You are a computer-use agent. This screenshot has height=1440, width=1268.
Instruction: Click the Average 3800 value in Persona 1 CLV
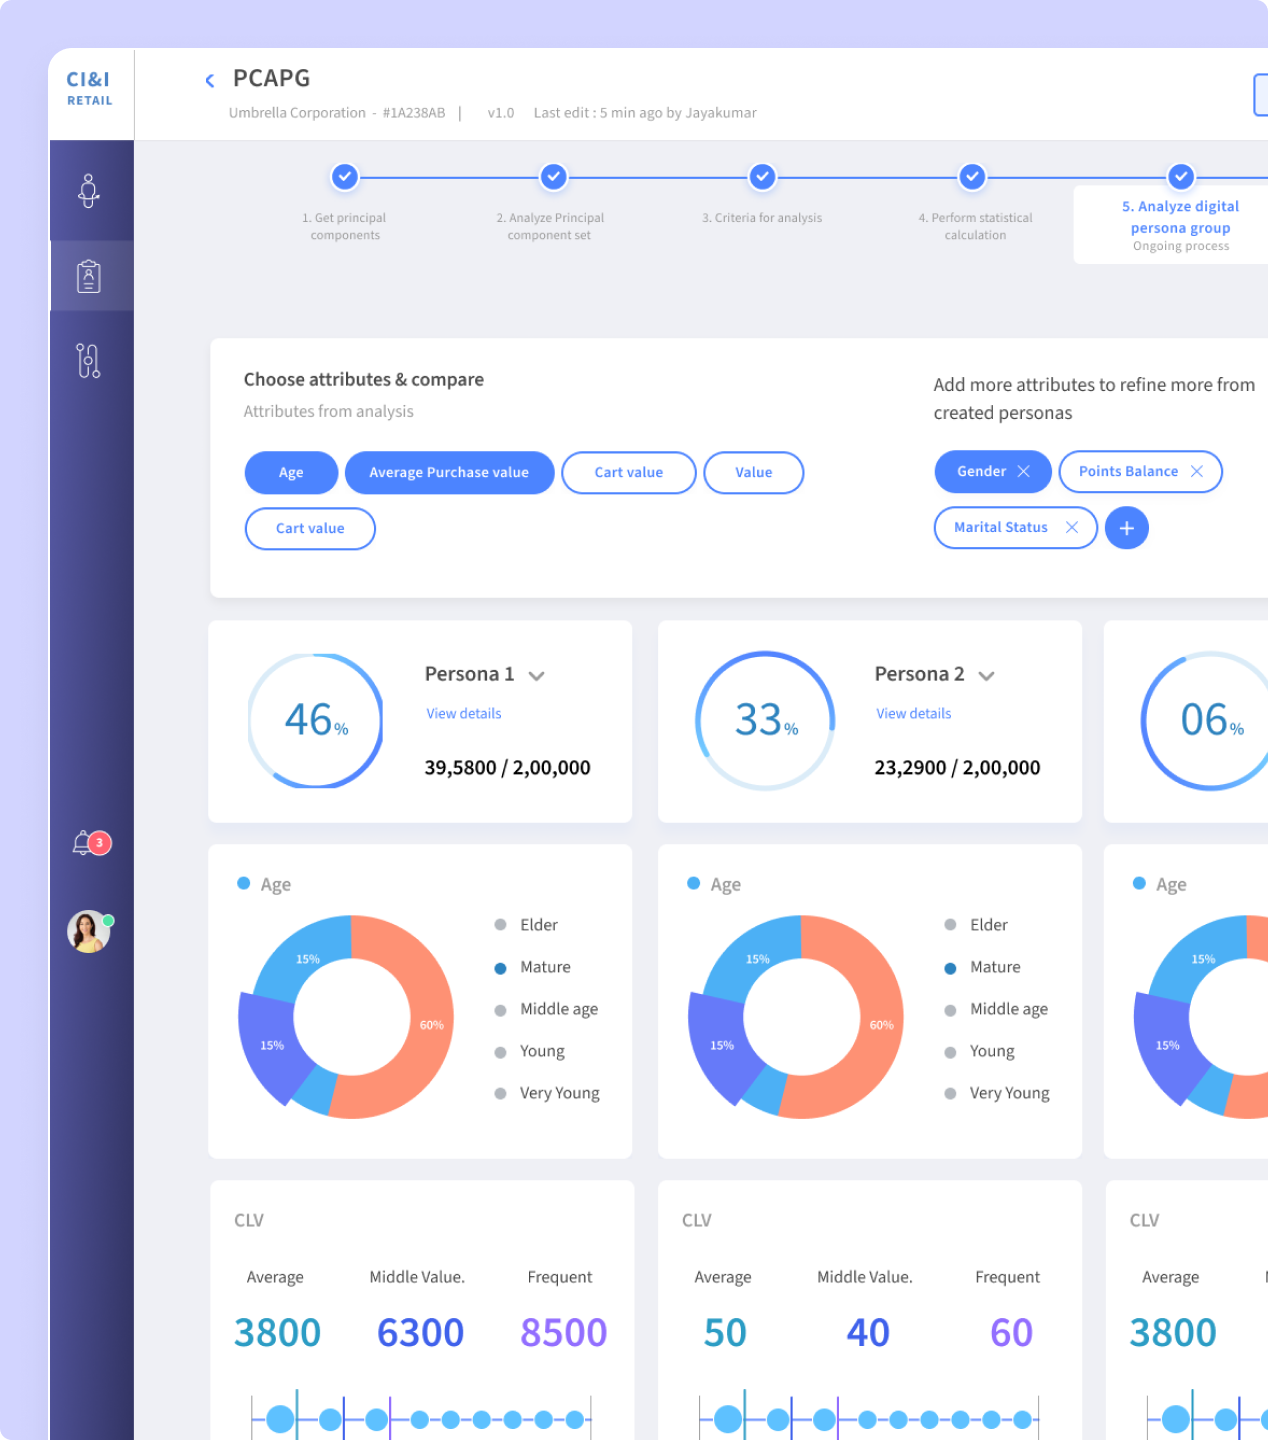click(277, 1332)
